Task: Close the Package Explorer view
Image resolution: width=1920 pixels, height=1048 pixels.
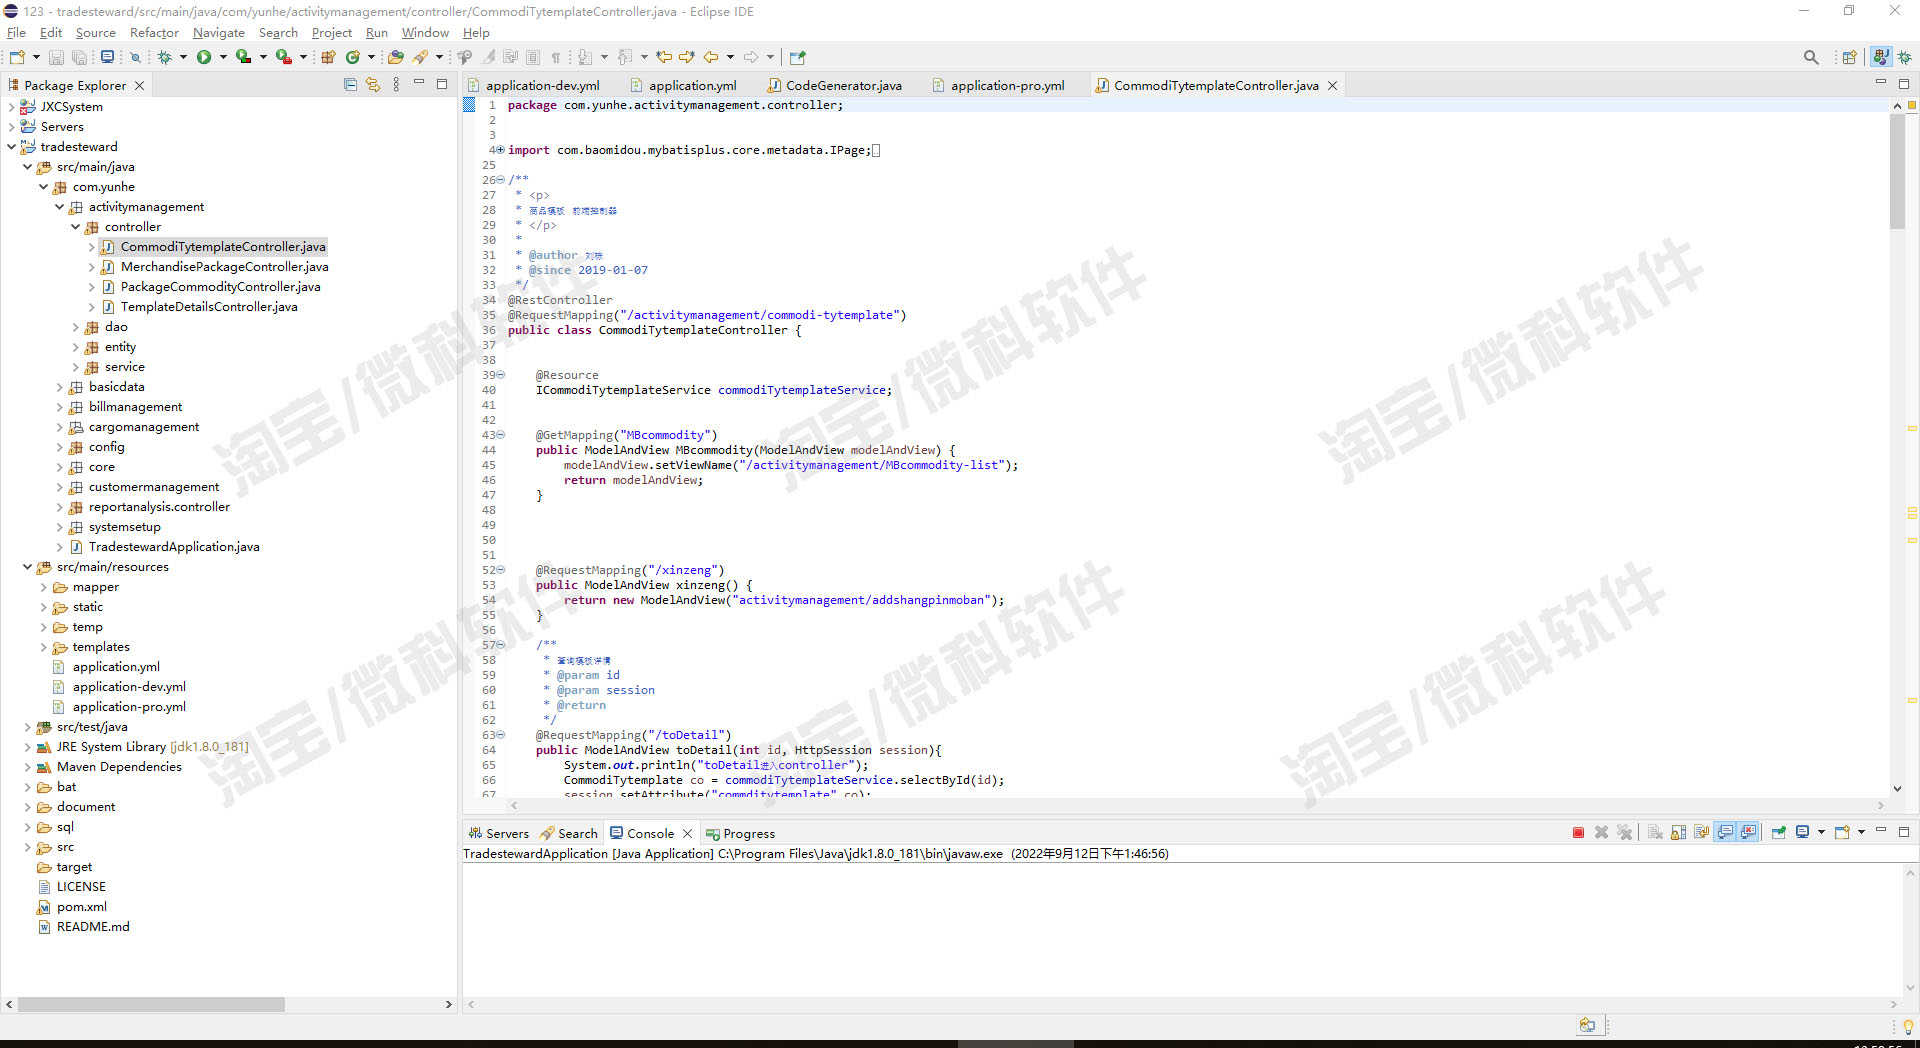Action: [x=139, y=85]
